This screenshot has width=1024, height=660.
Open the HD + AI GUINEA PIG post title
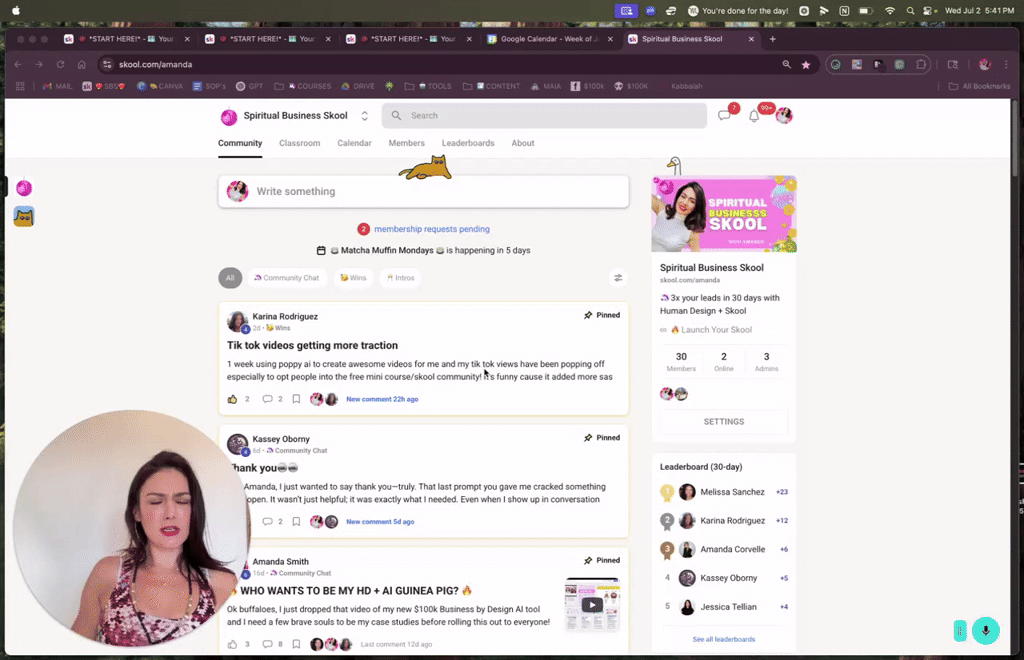(349, 591)
